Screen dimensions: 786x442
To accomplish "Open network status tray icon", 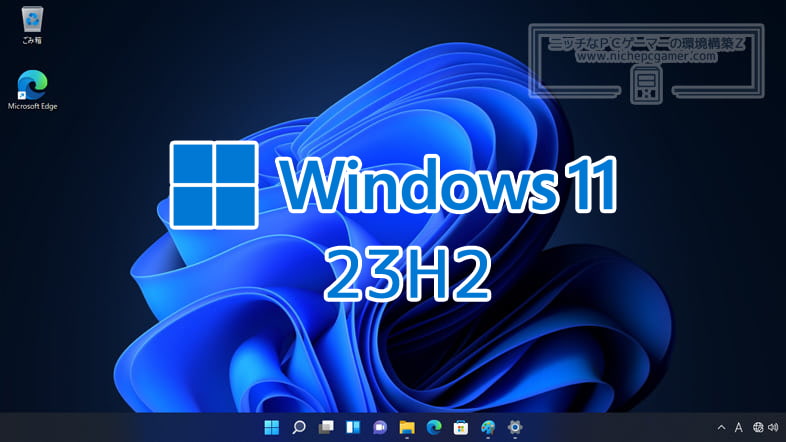I will click(758, 427).
